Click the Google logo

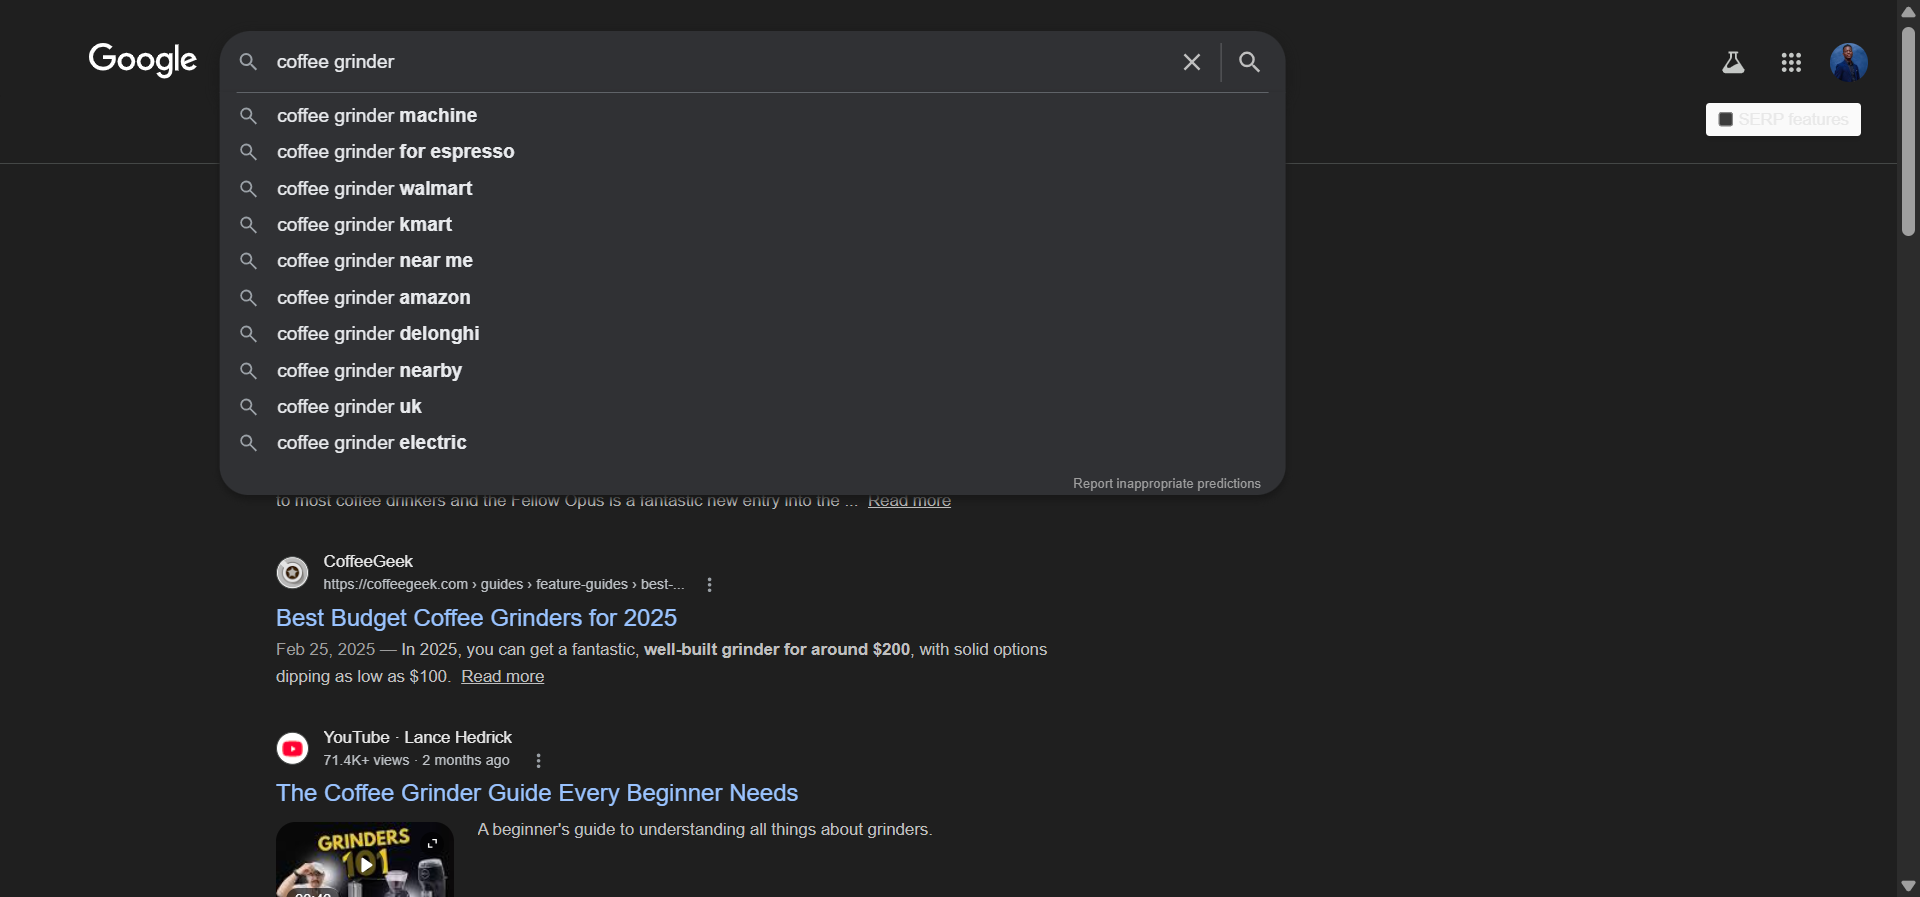point(143,60)
